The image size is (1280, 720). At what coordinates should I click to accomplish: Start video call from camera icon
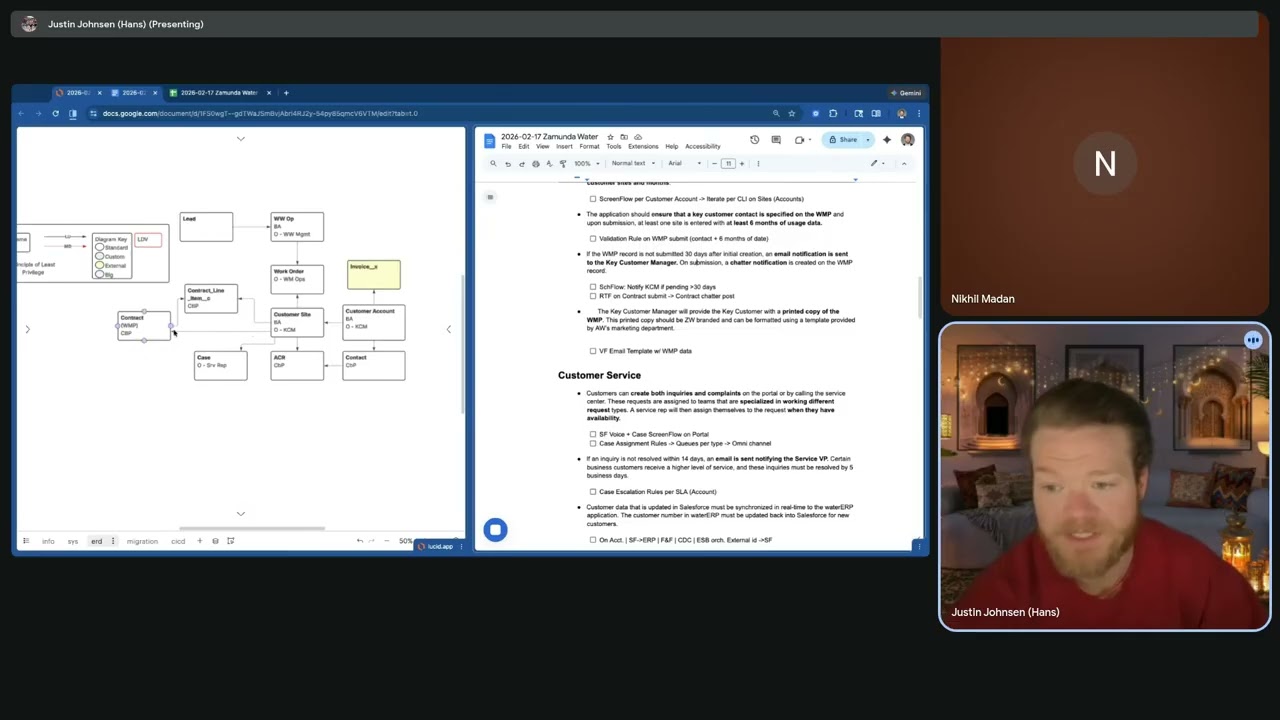[x=799, y=140]
